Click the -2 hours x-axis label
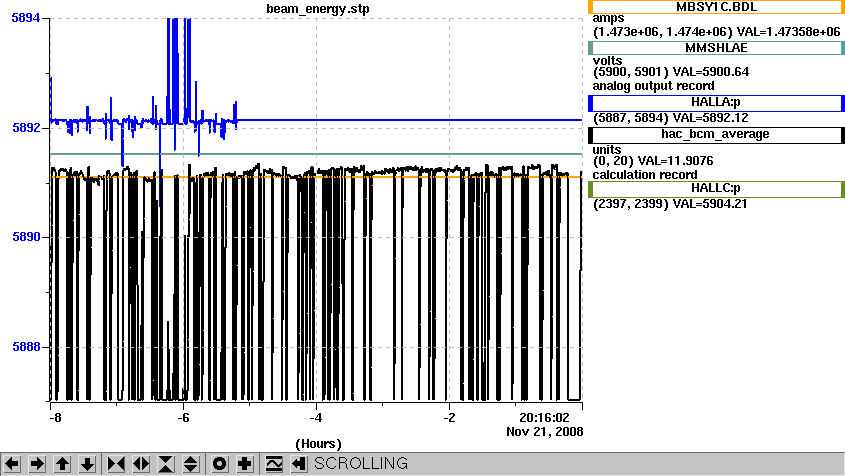This screenshot has width=845, height=476. pyautogui.click(x=449, y=418)
